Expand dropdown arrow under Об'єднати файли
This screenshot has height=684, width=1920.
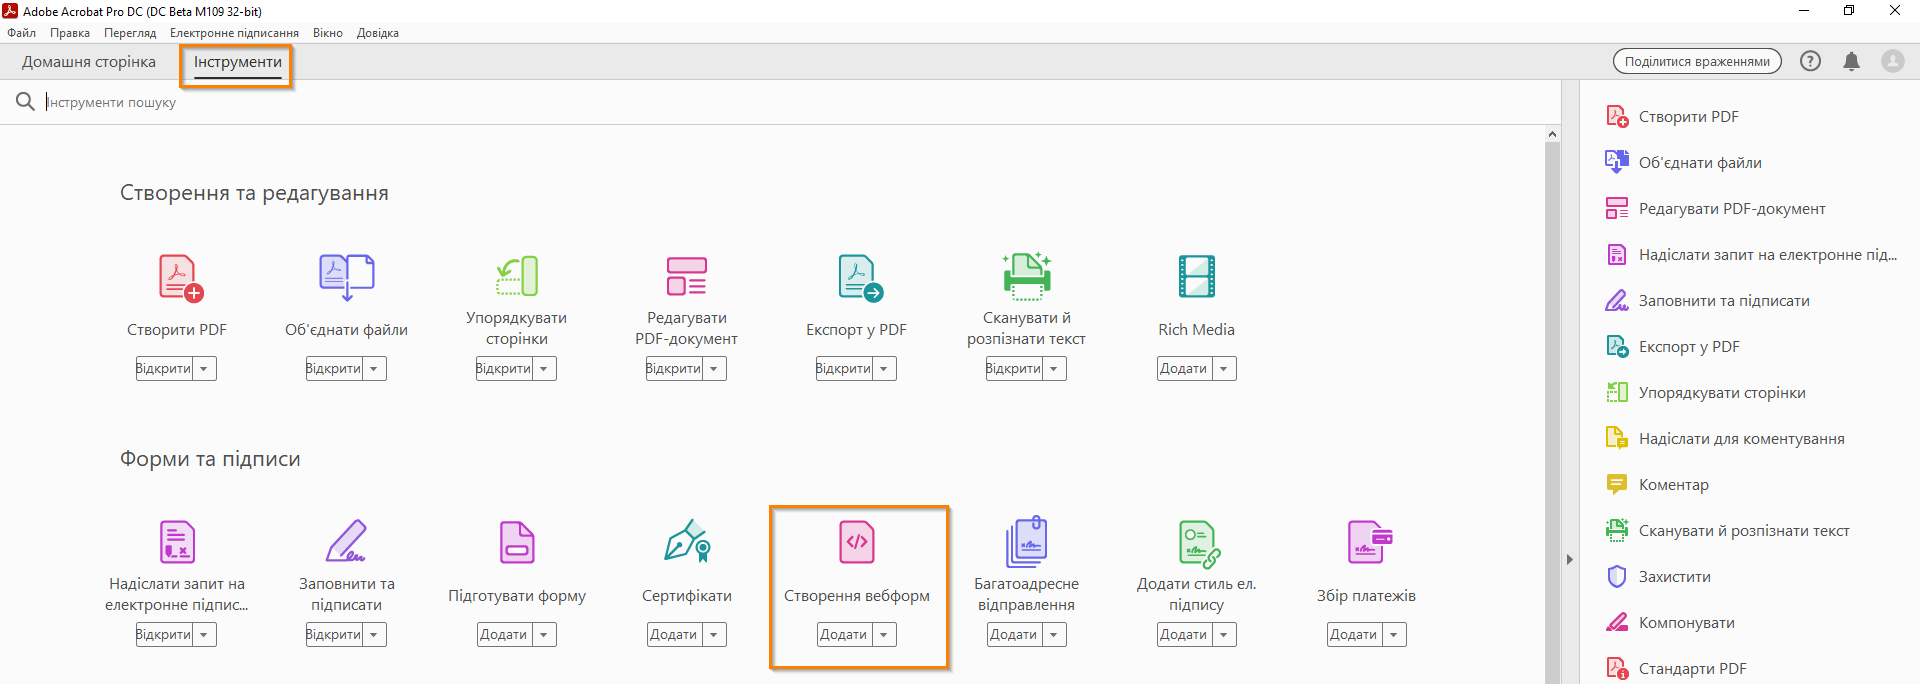point(374,369)
